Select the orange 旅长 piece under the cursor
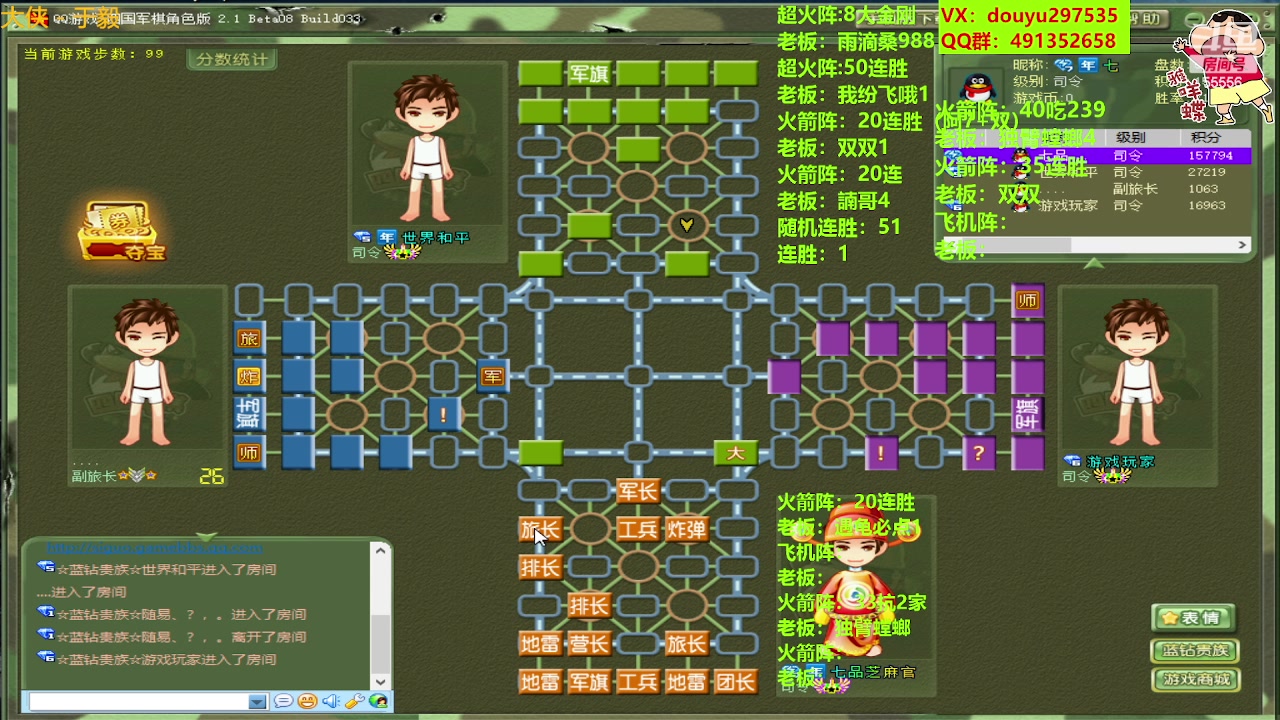This screenshot has width=1280, height=720. [540, 529]
